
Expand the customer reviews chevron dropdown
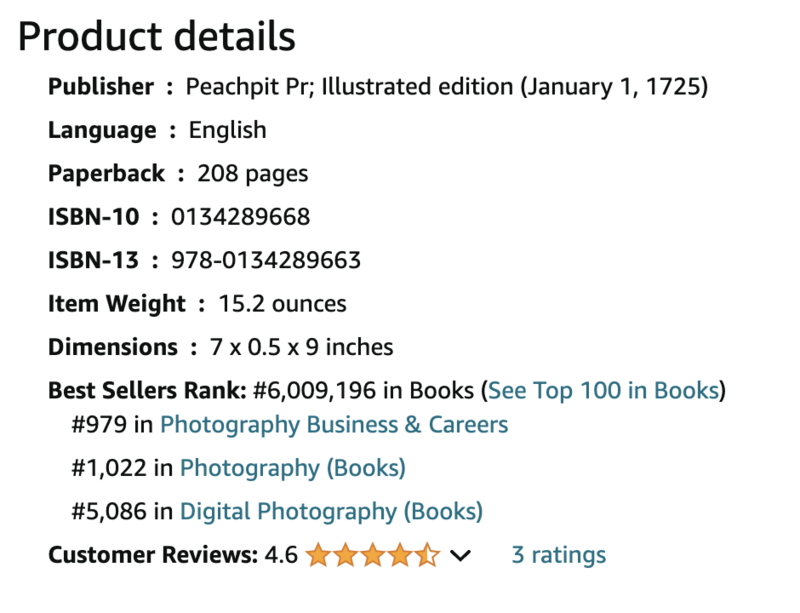(x=460, y=555)
